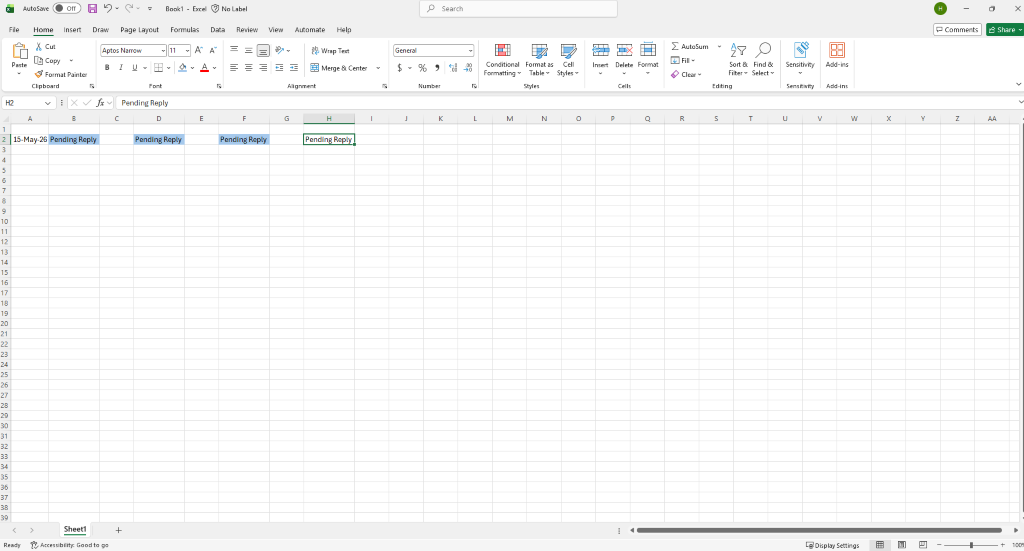Open the font size dropdown

pos(187,50)
